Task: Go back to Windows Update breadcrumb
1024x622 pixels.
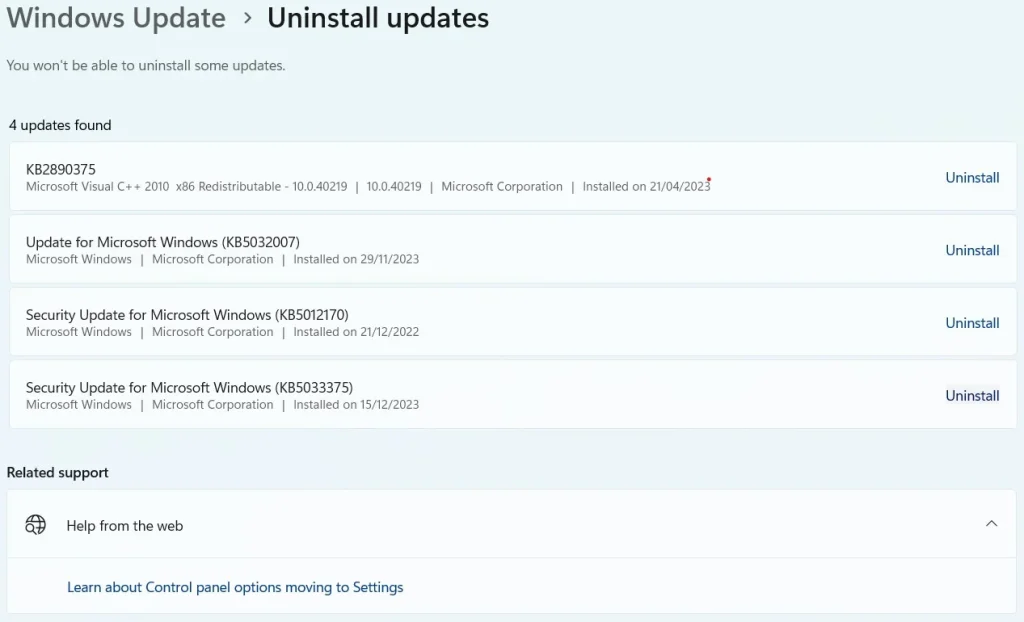Action: 116,18
